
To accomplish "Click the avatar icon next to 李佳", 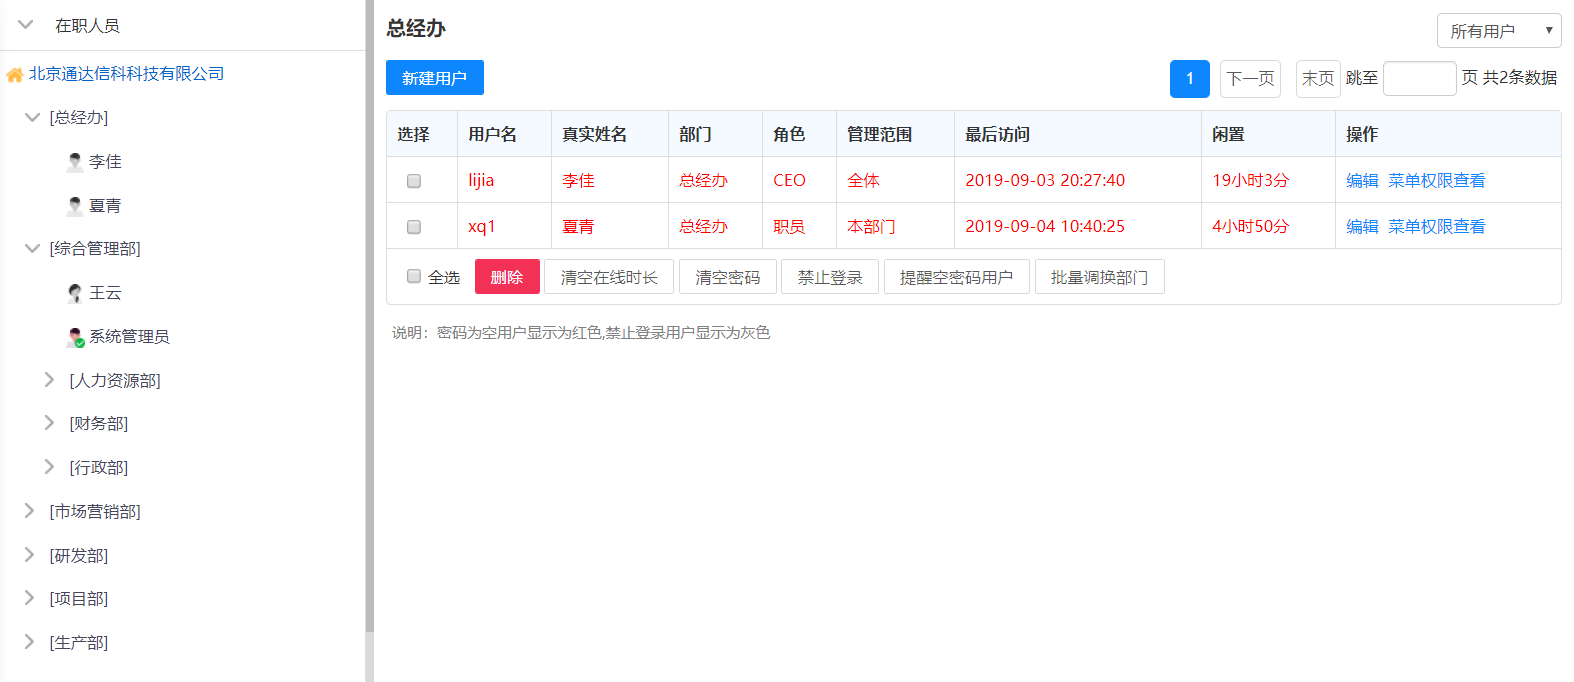I will point(75,162).
